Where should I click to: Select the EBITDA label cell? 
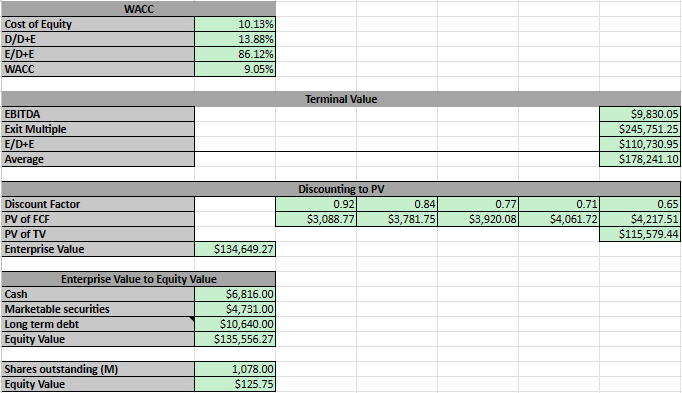(x=98, y=114)
